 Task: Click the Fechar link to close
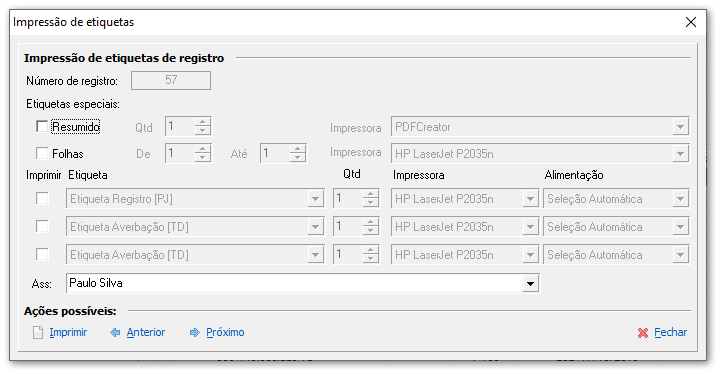pos(670,333)
